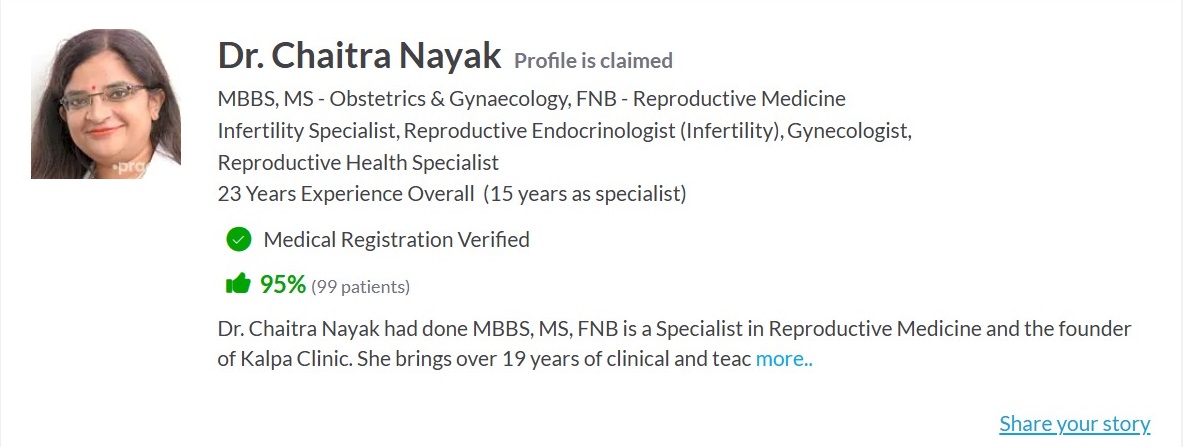Click "23 Years Experience Overall" text

[x=346, y=194]
